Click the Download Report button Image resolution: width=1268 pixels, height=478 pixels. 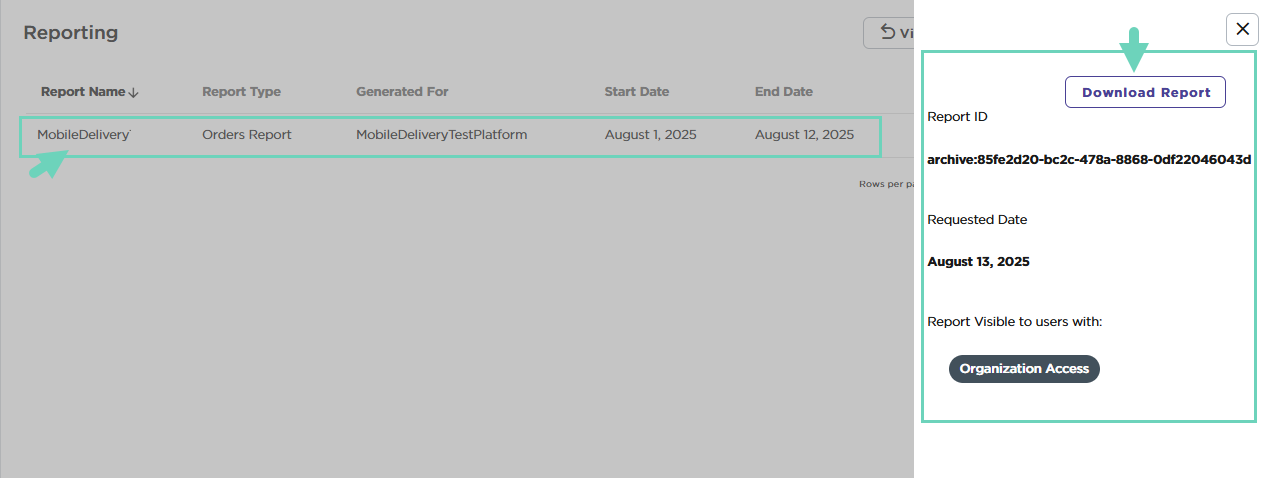click(x=1145, y=92)
